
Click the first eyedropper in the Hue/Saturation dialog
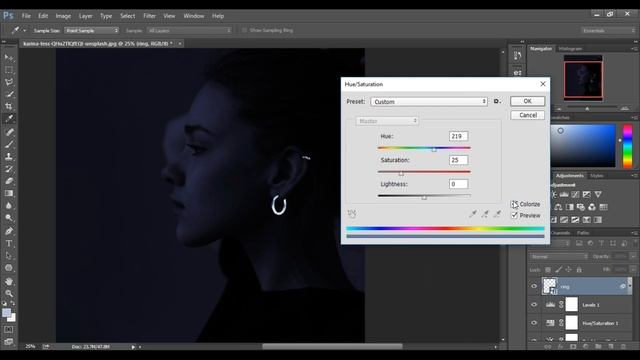pos(473,213)
